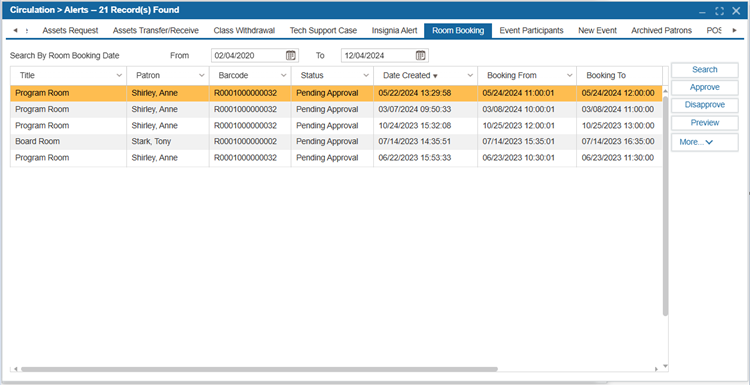Minimize the Alerts window
750x385 pixels.
(702, 11)
